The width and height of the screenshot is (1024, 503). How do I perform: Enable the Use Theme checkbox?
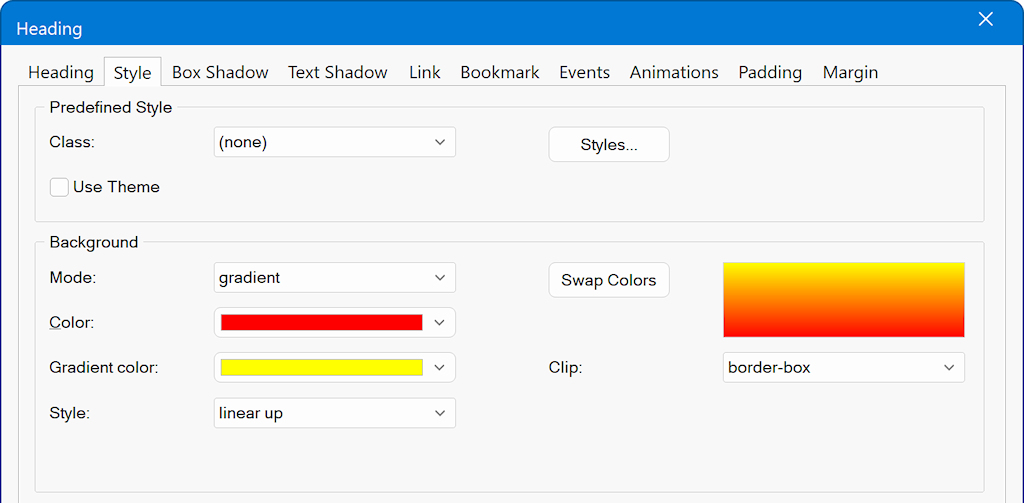(x=60, y=187)
